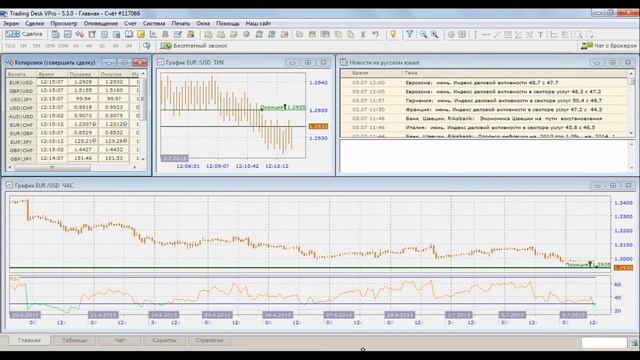The width and height of the screenshot is (640, 360).
Task: Open the Помощь menu
Action: [x=227, y=23]
